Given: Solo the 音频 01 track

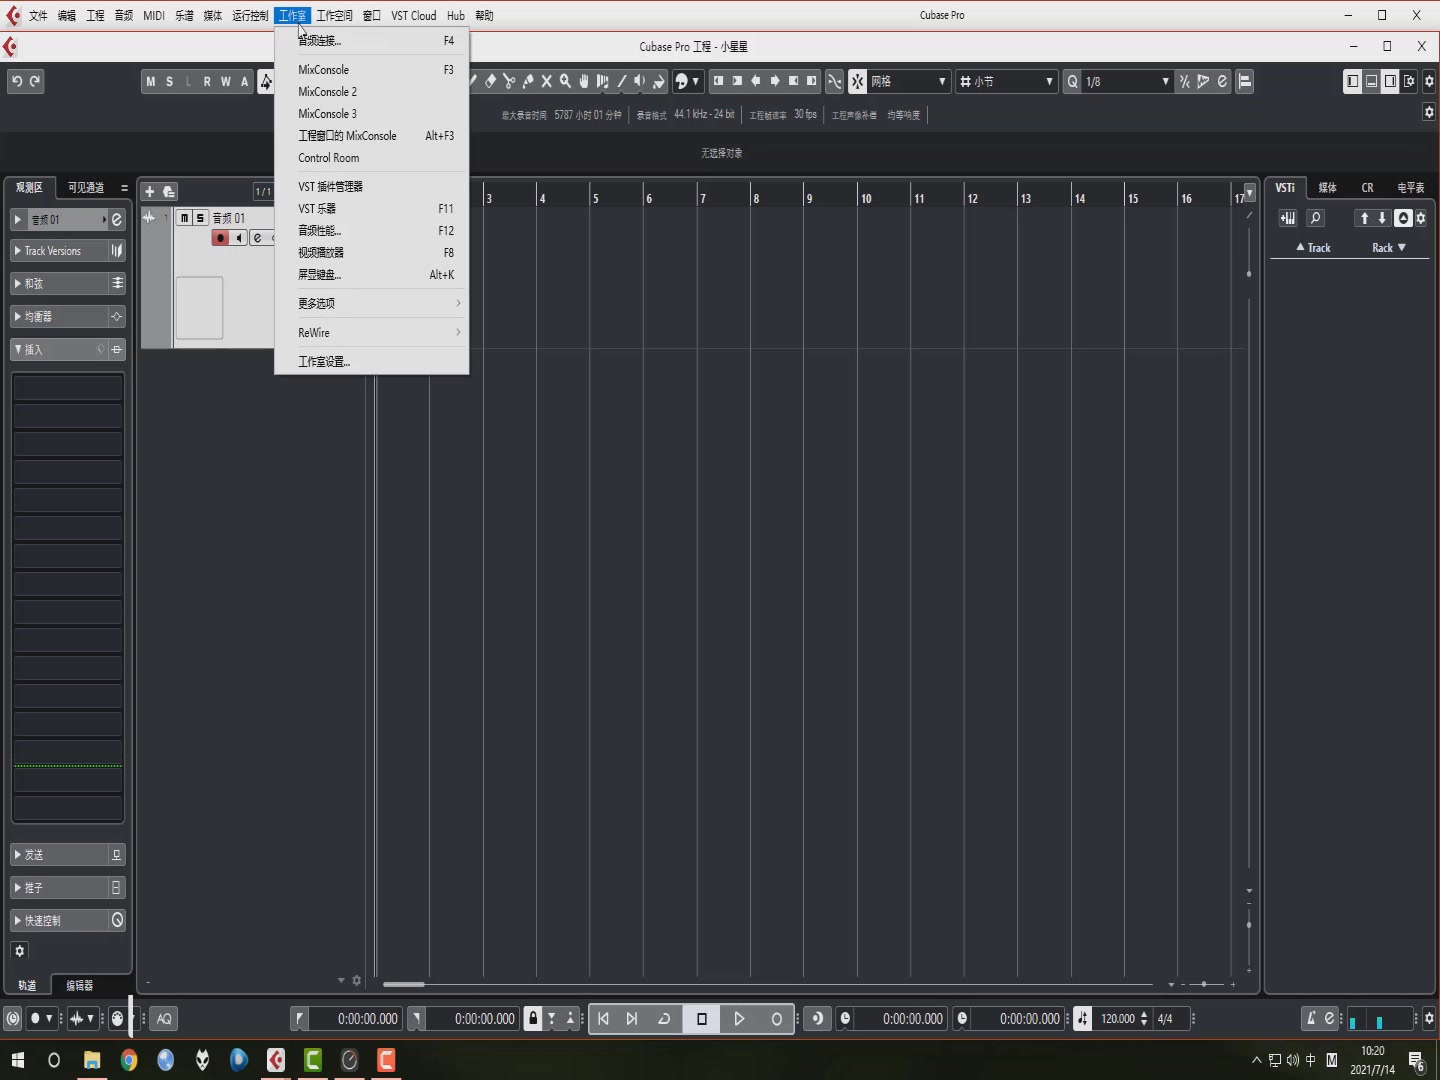Looking at the screenshot, I should 201,217.
